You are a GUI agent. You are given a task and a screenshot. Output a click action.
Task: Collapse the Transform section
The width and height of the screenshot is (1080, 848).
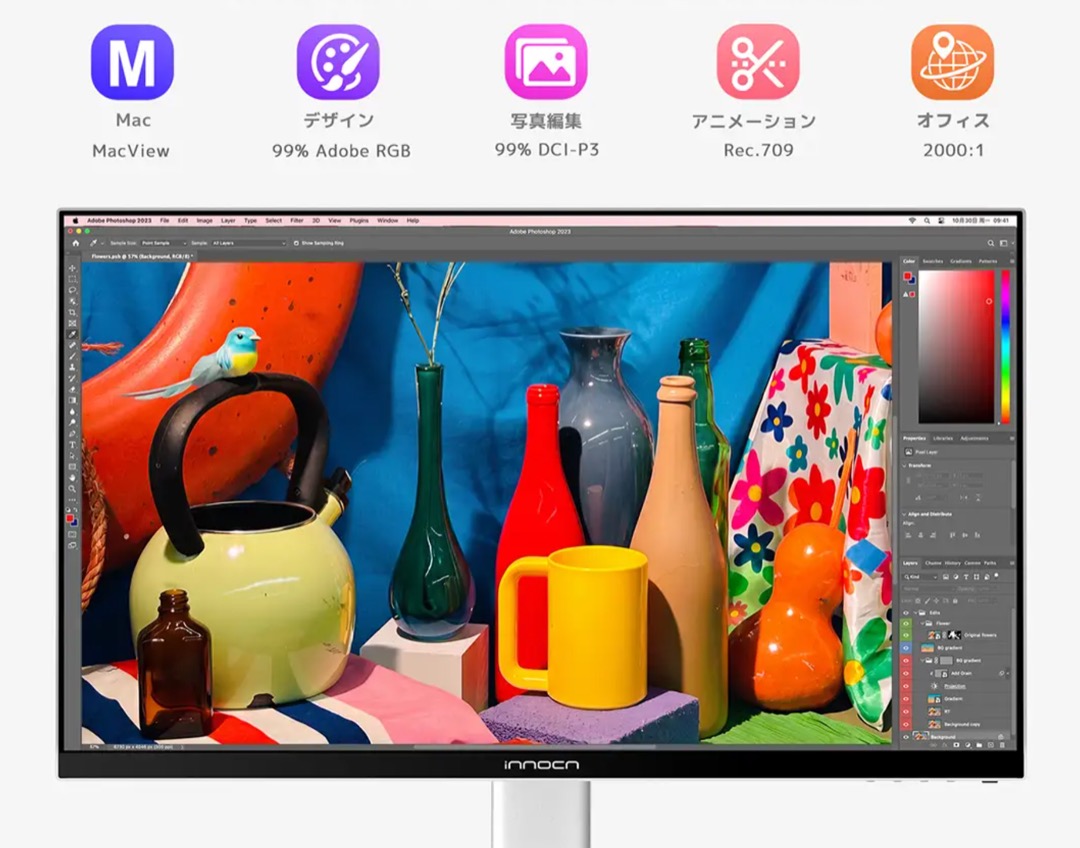tap(904, 466)
